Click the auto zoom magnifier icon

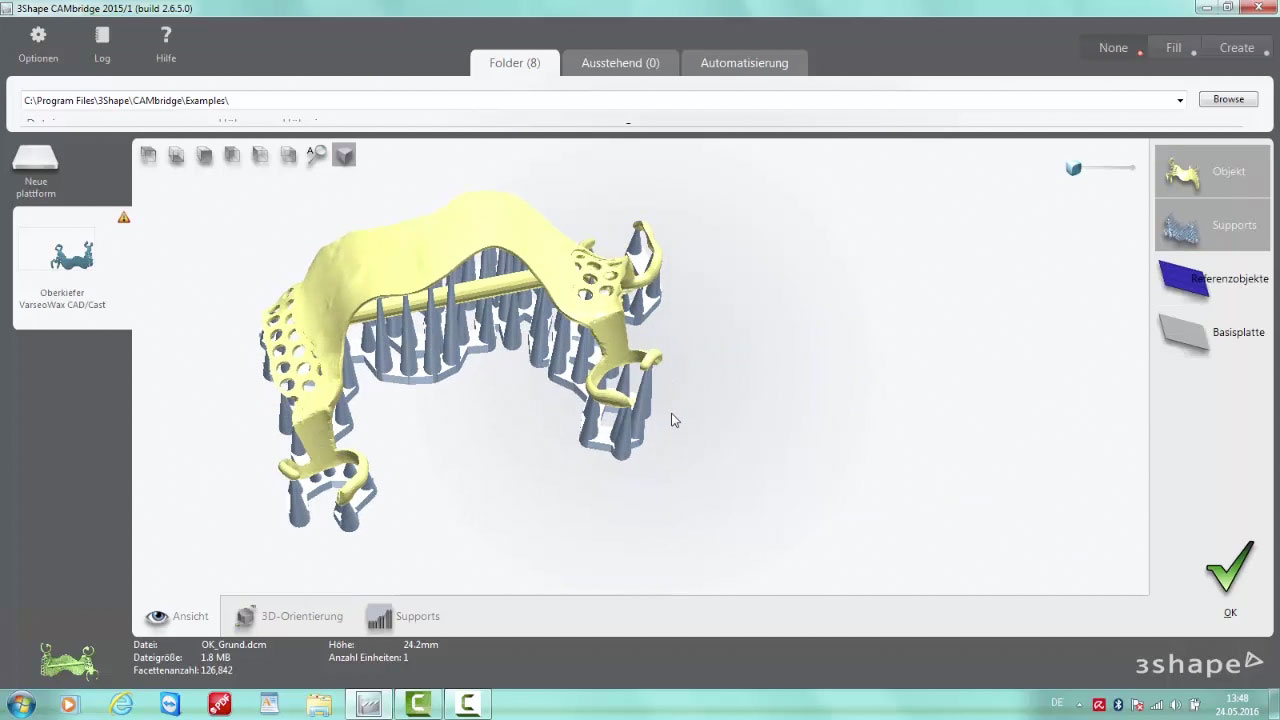pyautogui.click(x=316, y=155)
